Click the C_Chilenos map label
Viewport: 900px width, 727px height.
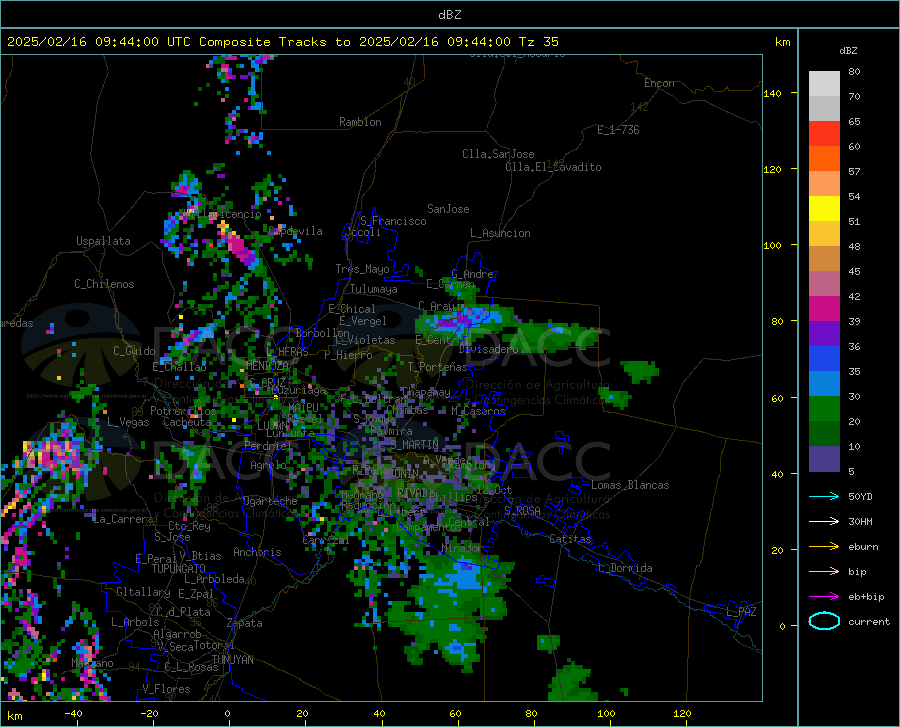click(104, 284)
